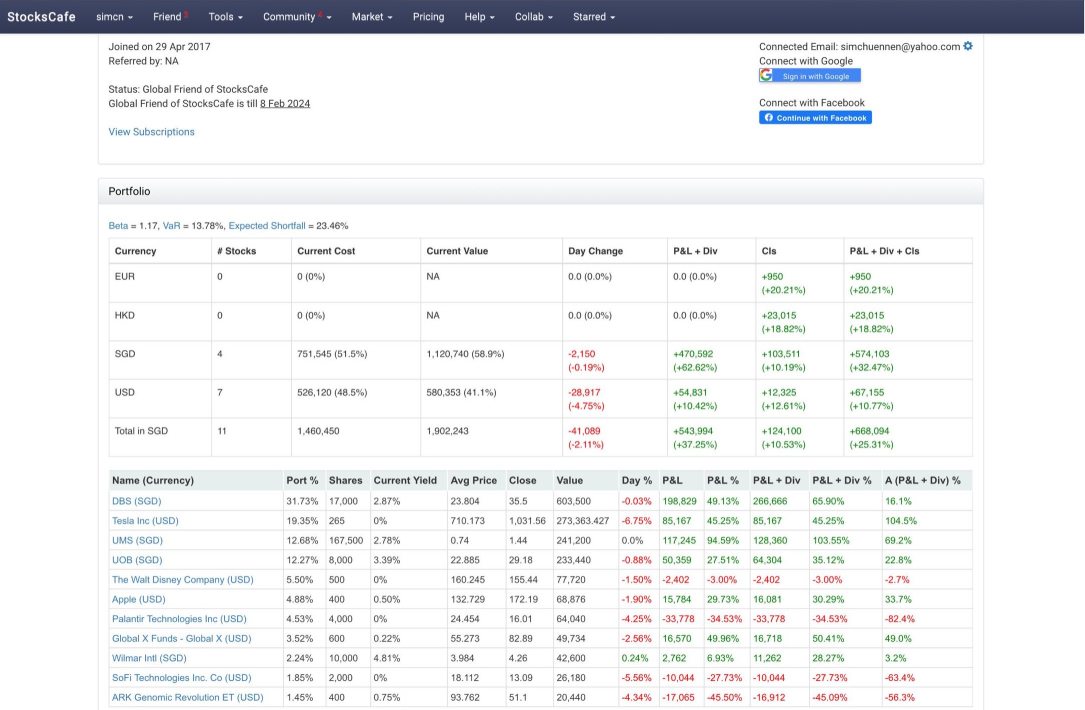Click the USD current cost 526,120 (48.5%)
The width and height of the screenshot is (1085, 710).
point(332,392)
